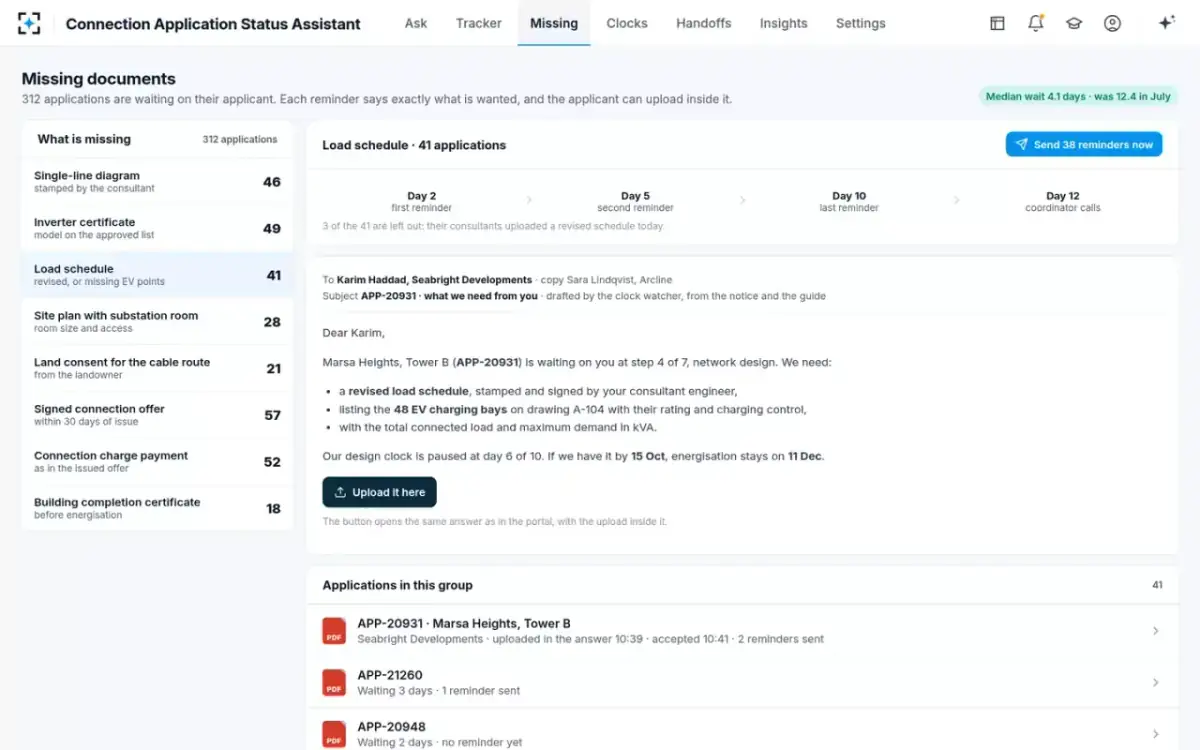Click the 'Load schedule · 41 applications' title

point(414,145)
